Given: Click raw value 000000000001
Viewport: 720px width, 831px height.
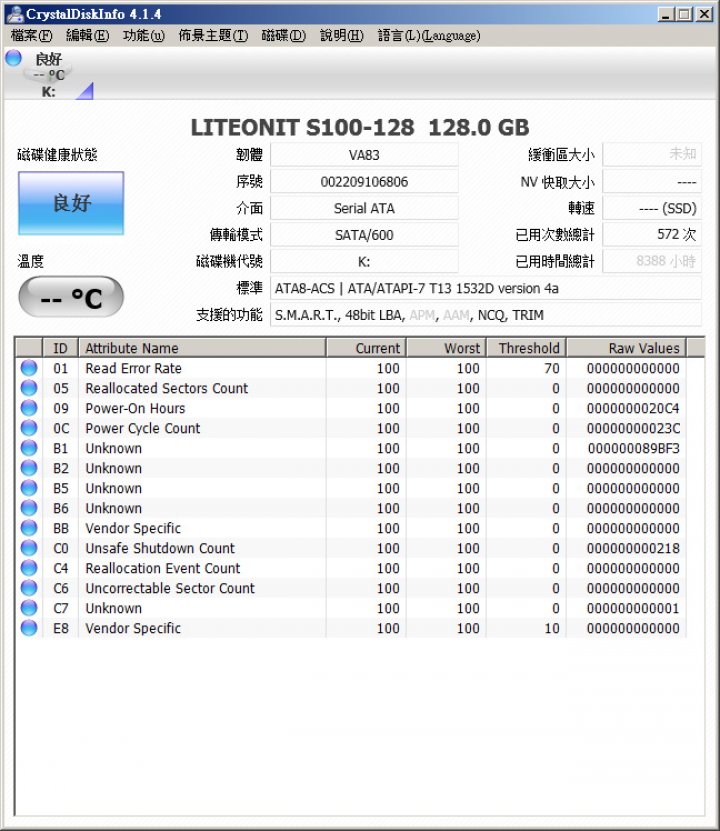Looking at the screenshot, I should [x=633, y=608].
